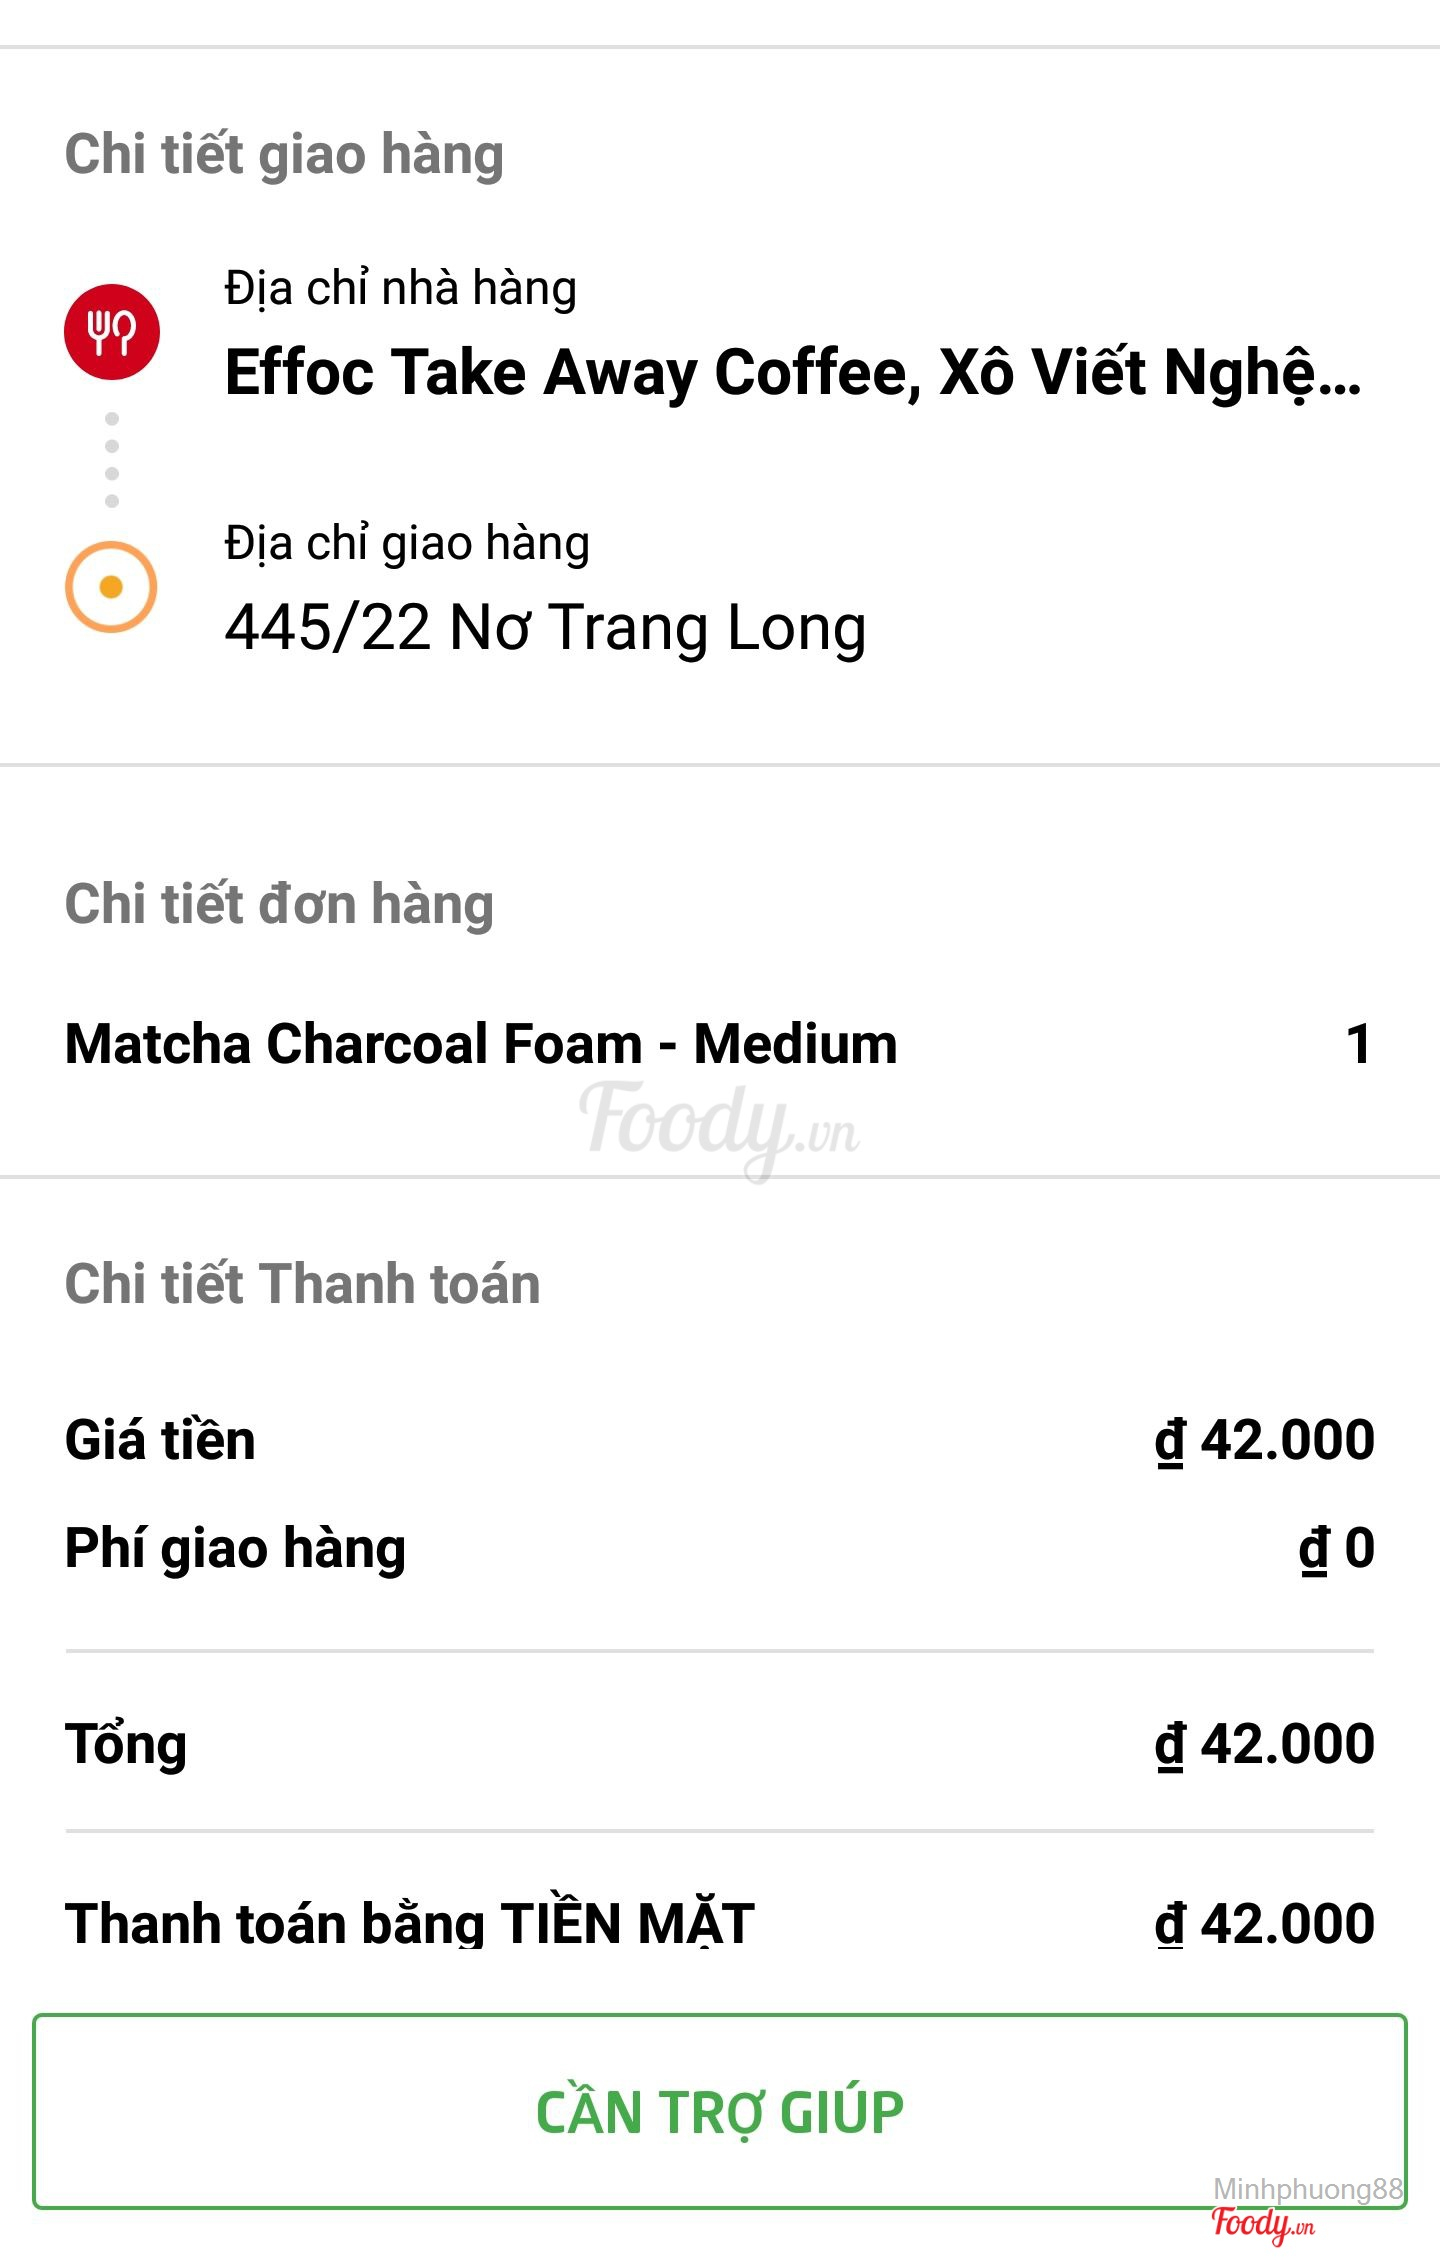Tap the Giá tiền price row label
This screenshot has height=2265, width=1440.
pyautogui.click(x=160, y=1440)
